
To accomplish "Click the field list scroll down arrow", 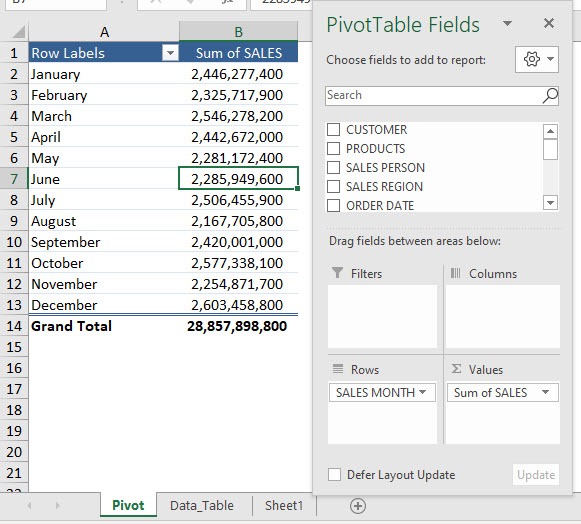I will [550, 203].
